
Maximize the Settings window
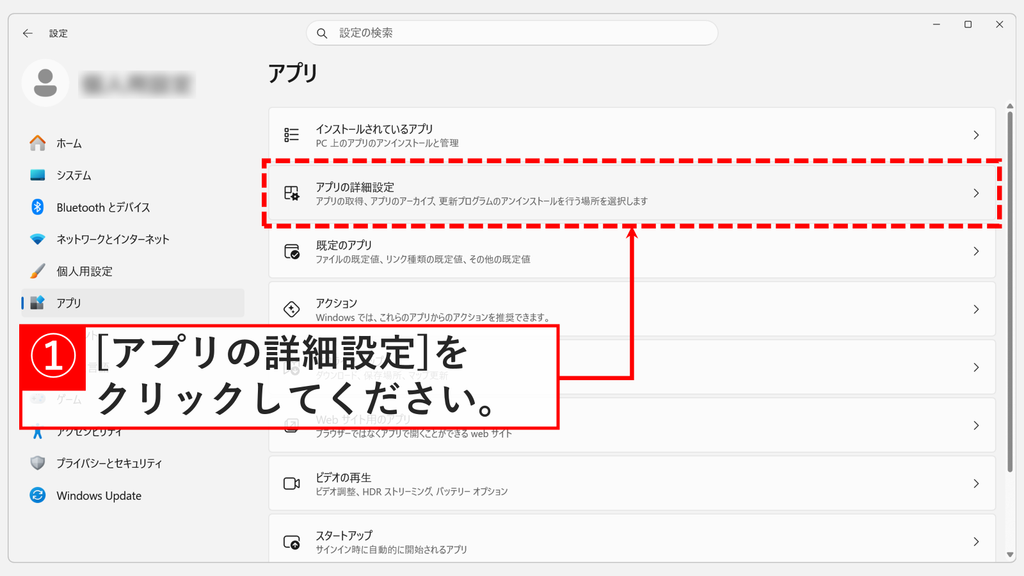(968, 24)
